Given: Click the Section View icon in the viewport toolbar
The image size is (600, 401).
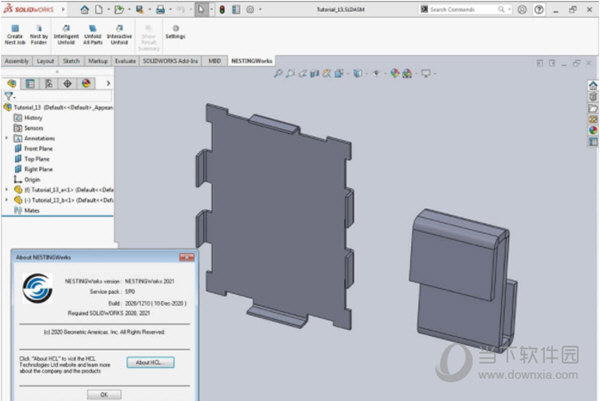Looking at the screenshot, I should pyautogui.click(x=315, y=73).
